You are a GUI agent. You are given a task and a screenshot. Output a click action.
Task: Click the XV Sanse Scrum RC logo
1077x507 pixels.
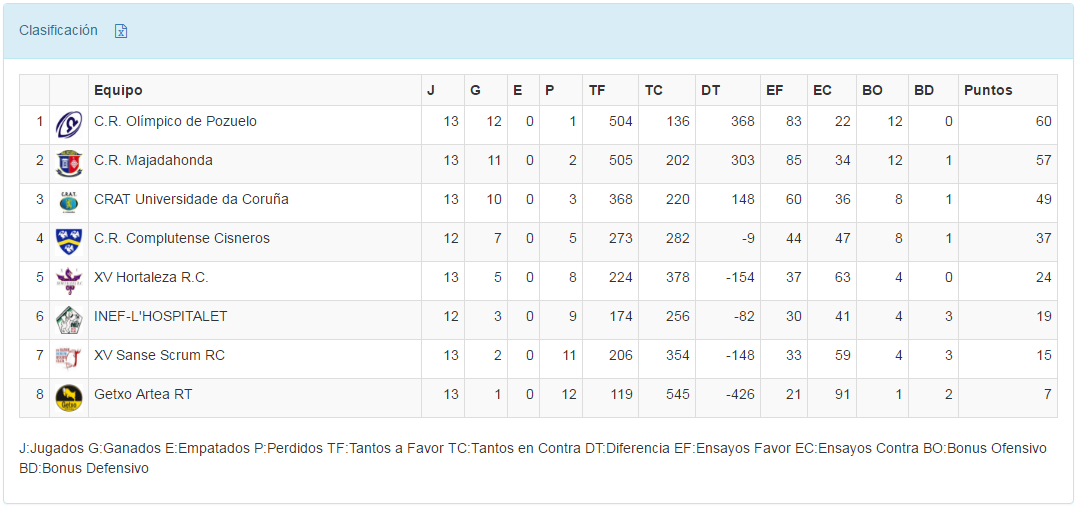tap(68, 358)
